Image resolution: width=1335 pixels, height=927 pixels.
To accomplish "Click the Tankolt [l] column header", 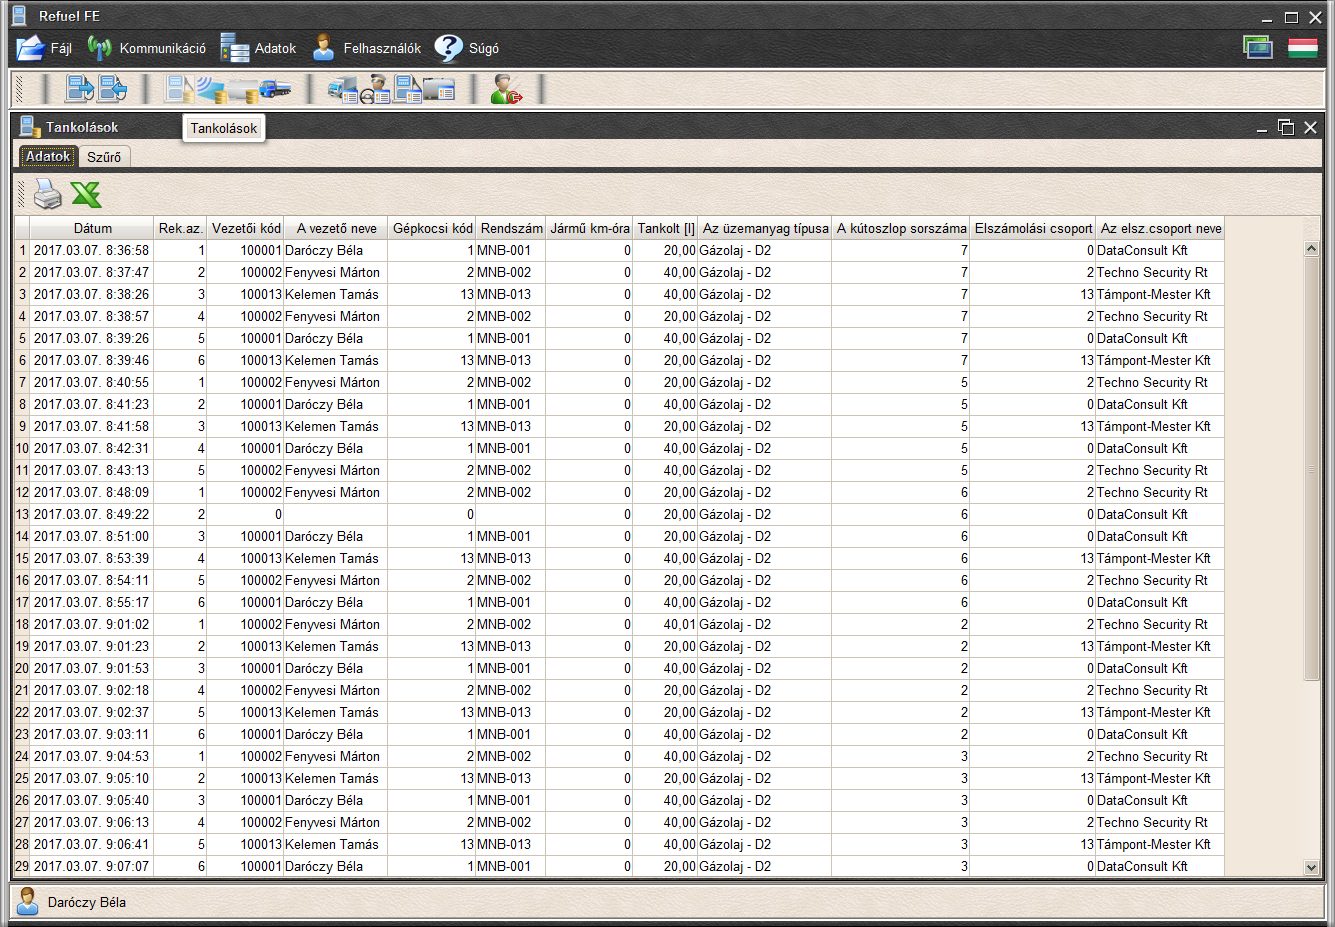I will [x=666, y=228].
